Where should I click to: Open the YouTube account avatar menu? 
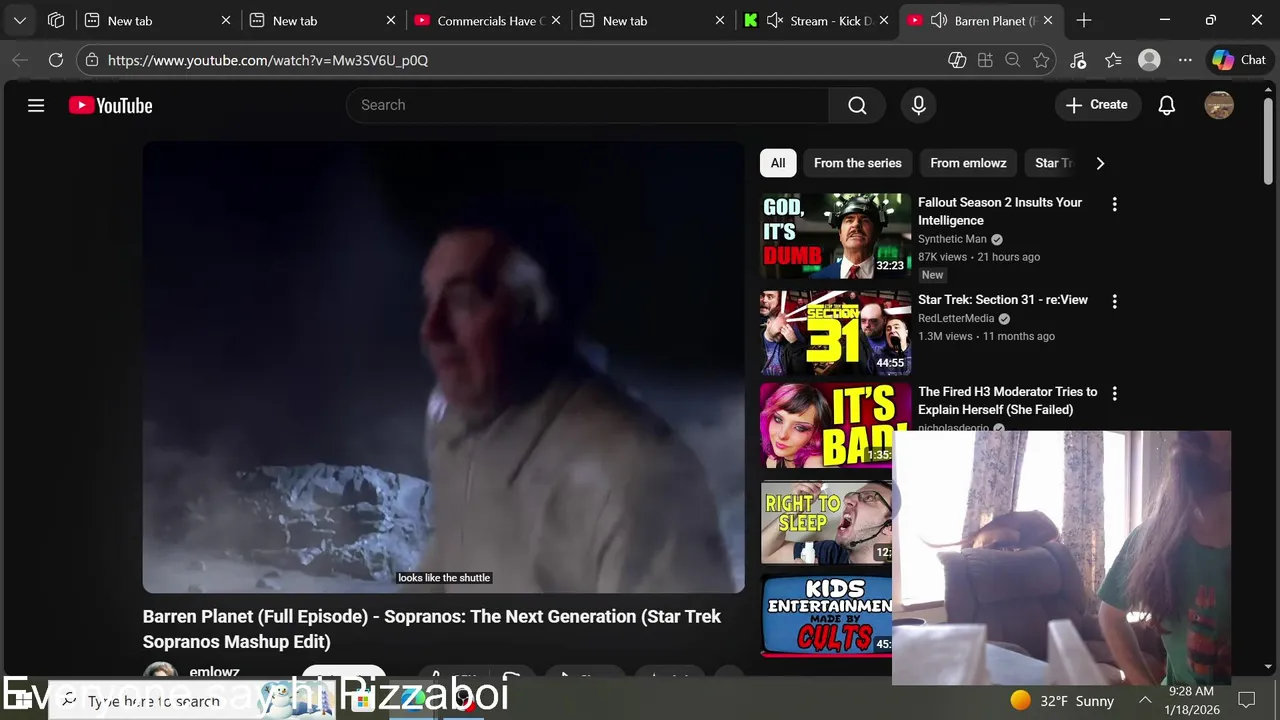(x=1219, y=105)
